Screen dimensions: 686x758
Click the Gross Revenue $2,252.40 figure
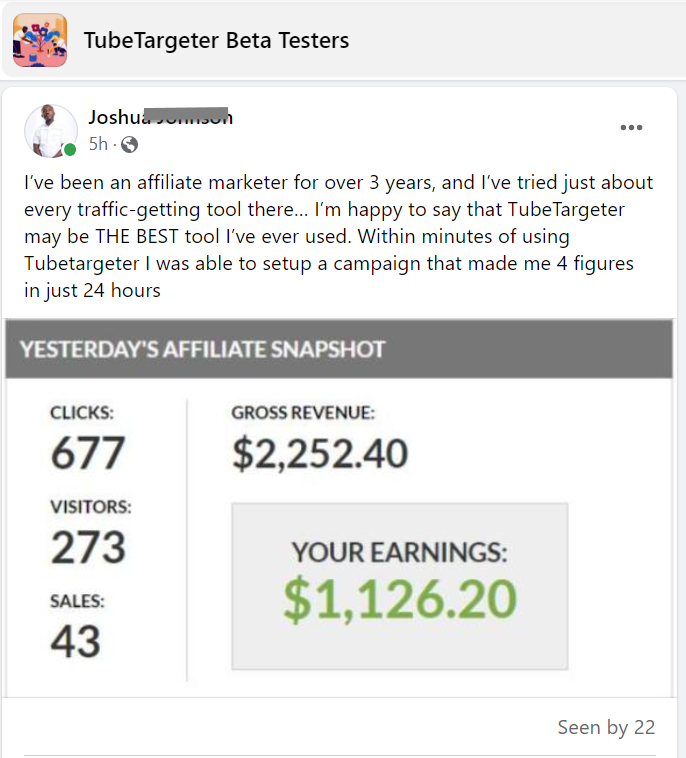[320, 454]
